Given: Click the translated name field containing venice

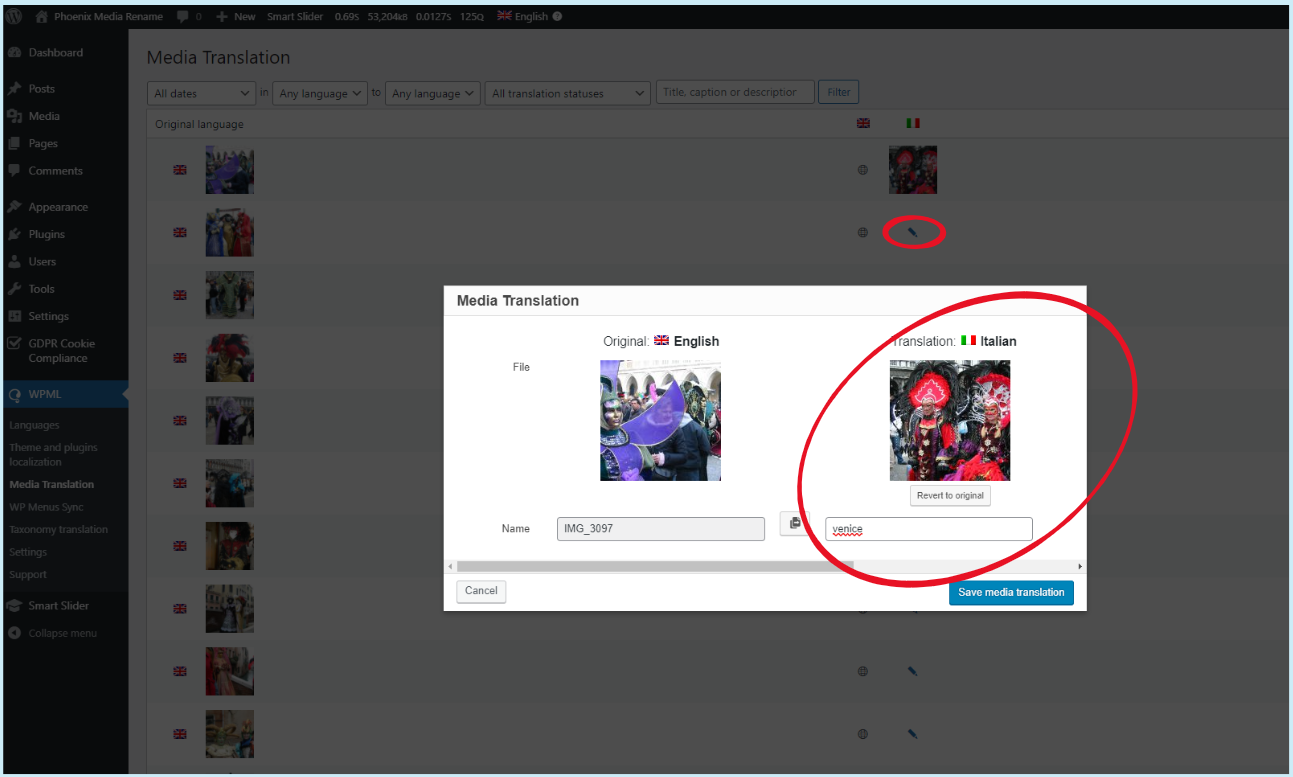Looking at the screenshot, I should tap(929, 529).
